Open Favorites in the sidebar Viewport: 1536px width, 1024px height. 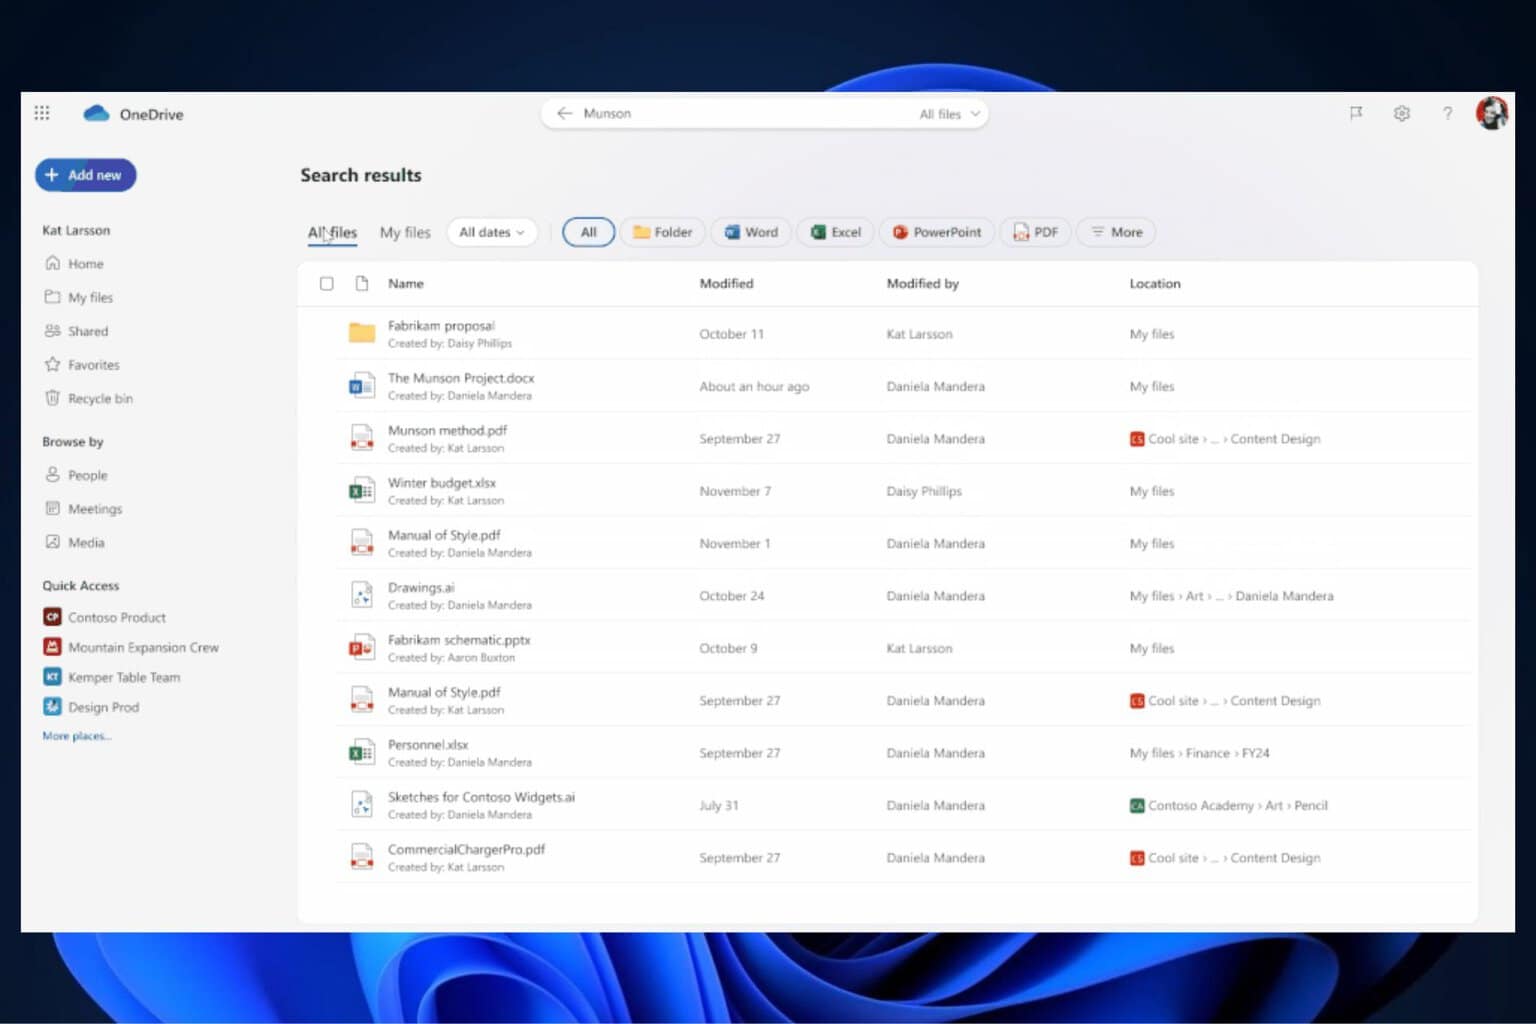tap(82, 364)
